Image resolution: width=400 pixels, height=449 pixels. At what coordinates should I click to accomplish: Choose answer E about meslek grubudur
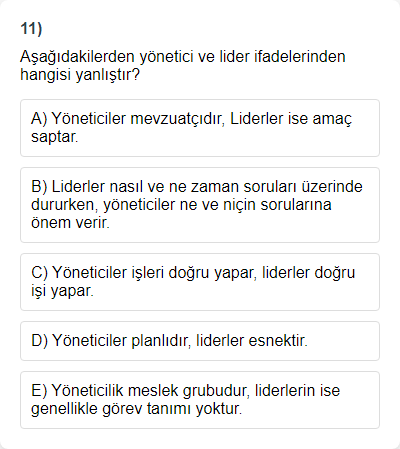tap(200, 400)
